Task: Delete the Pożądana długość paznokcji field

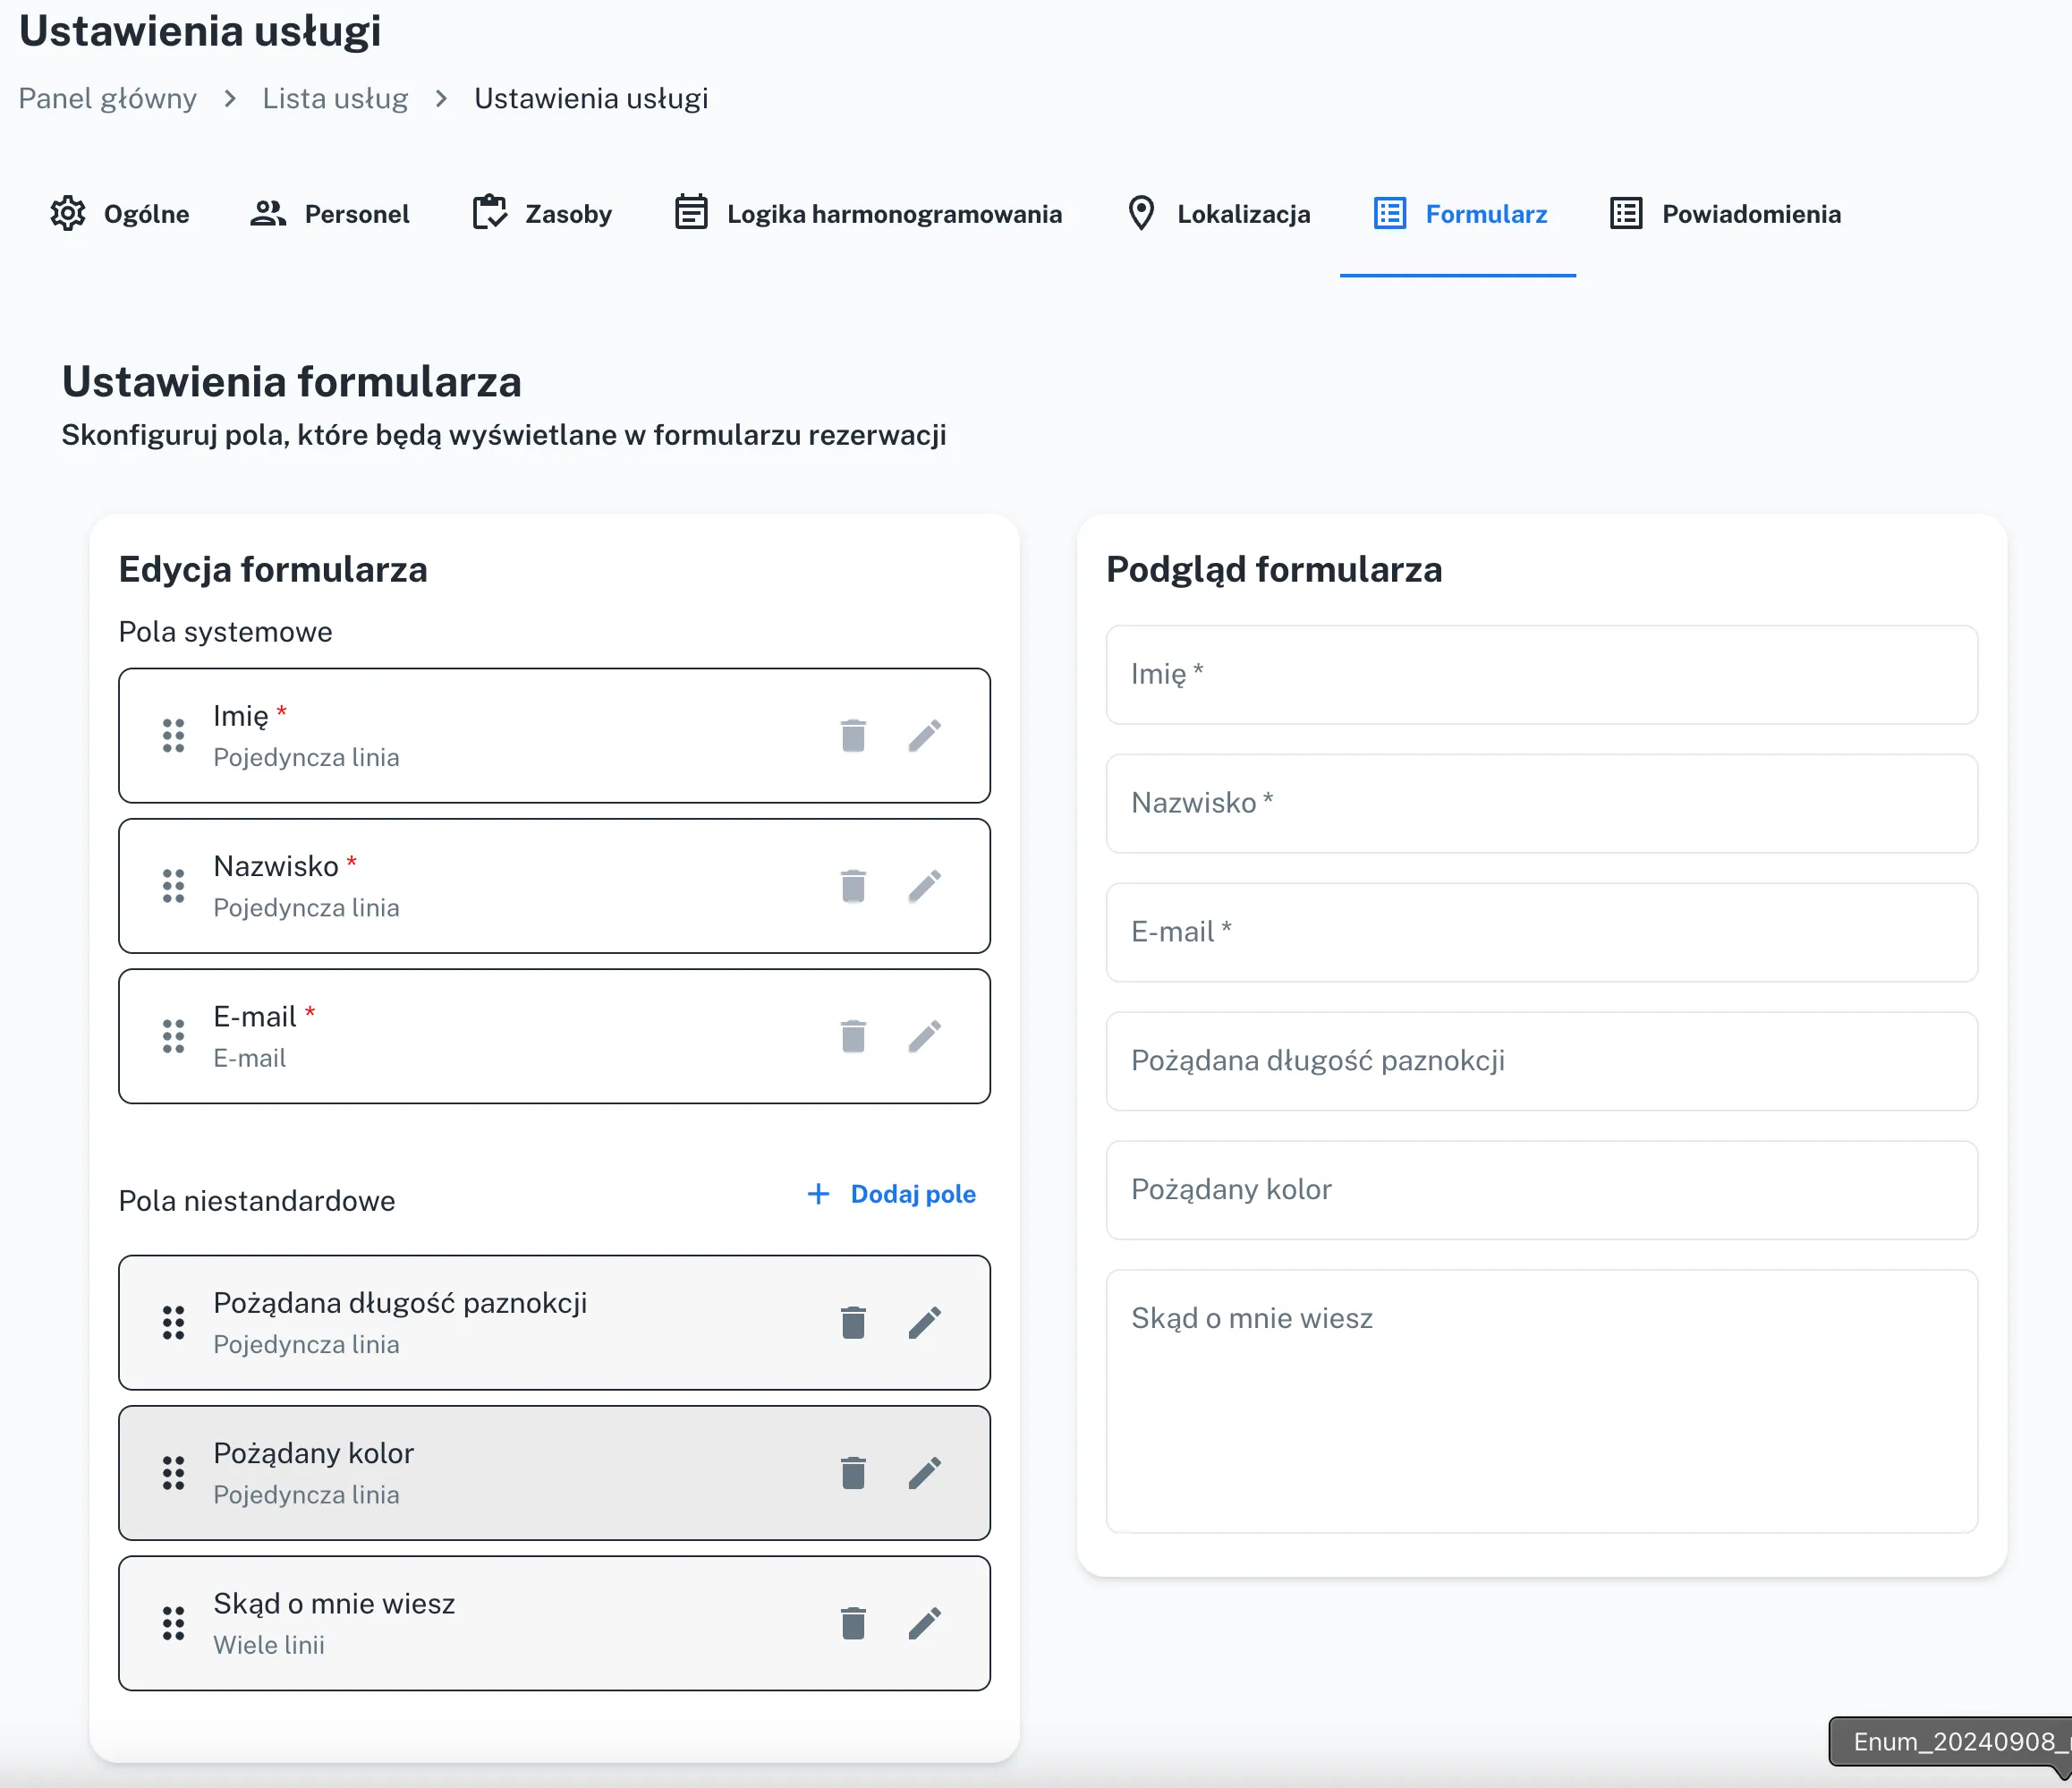Action: pos(852,1323)
